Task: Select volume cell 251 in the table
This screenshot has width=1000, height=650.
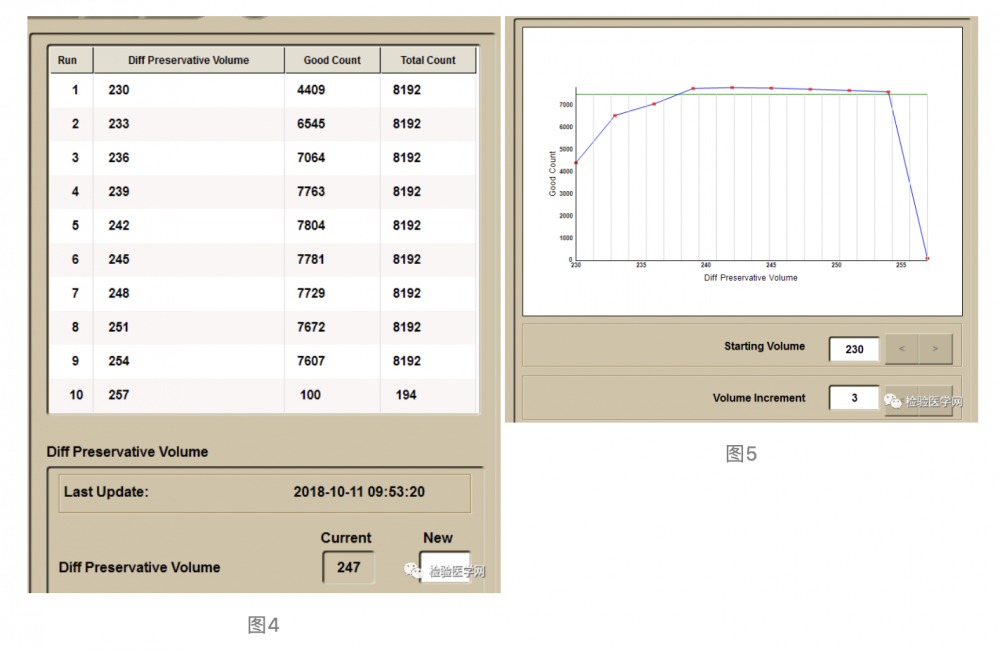Action: (119, 327)
